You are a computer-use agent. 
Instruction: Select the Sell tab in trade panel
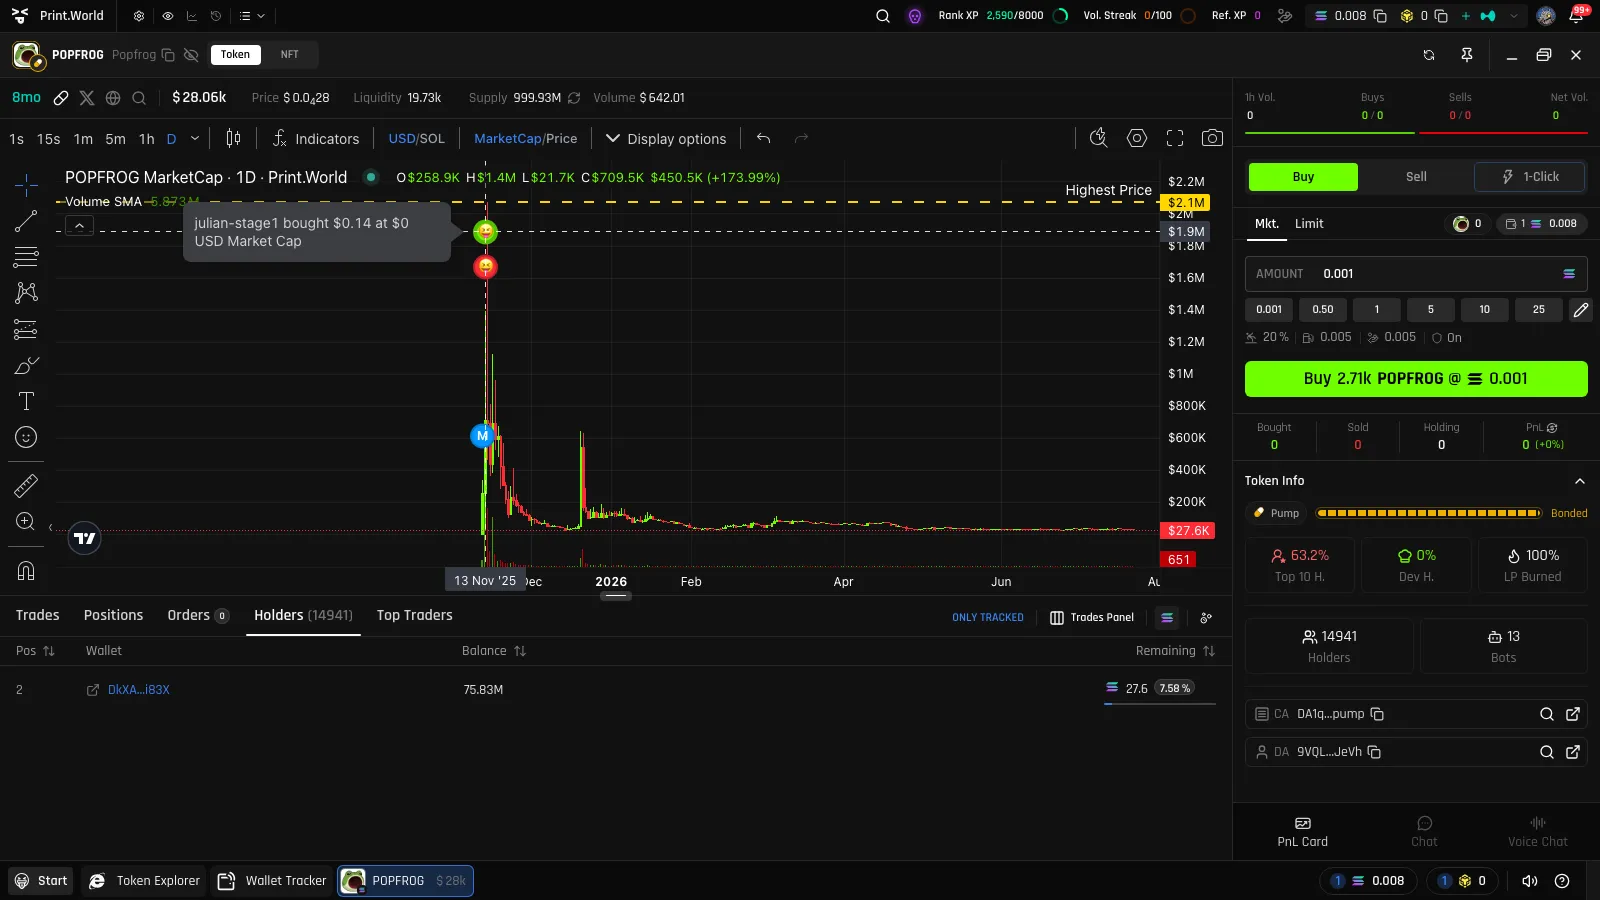pos(1416,177)
